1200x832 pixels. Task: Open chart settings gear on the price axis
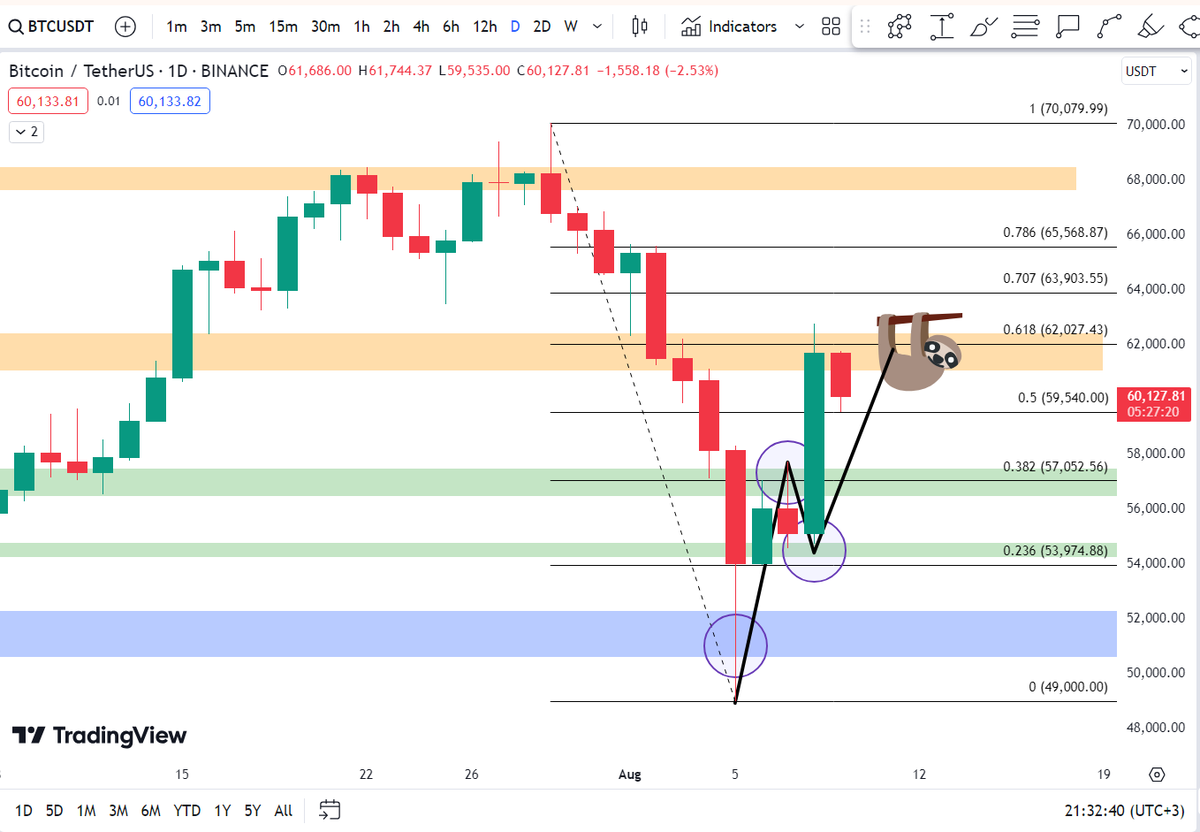click(x=1157, y=774)
